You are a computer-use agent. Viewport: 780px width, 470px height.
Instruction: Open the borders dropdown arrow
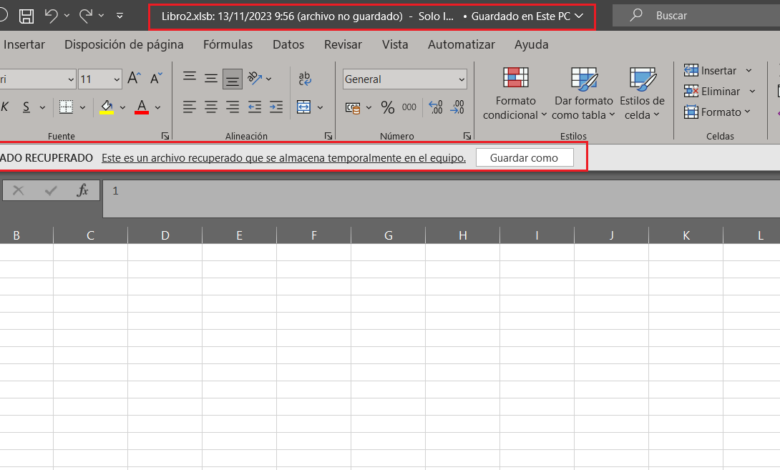(x=82, y=107)
